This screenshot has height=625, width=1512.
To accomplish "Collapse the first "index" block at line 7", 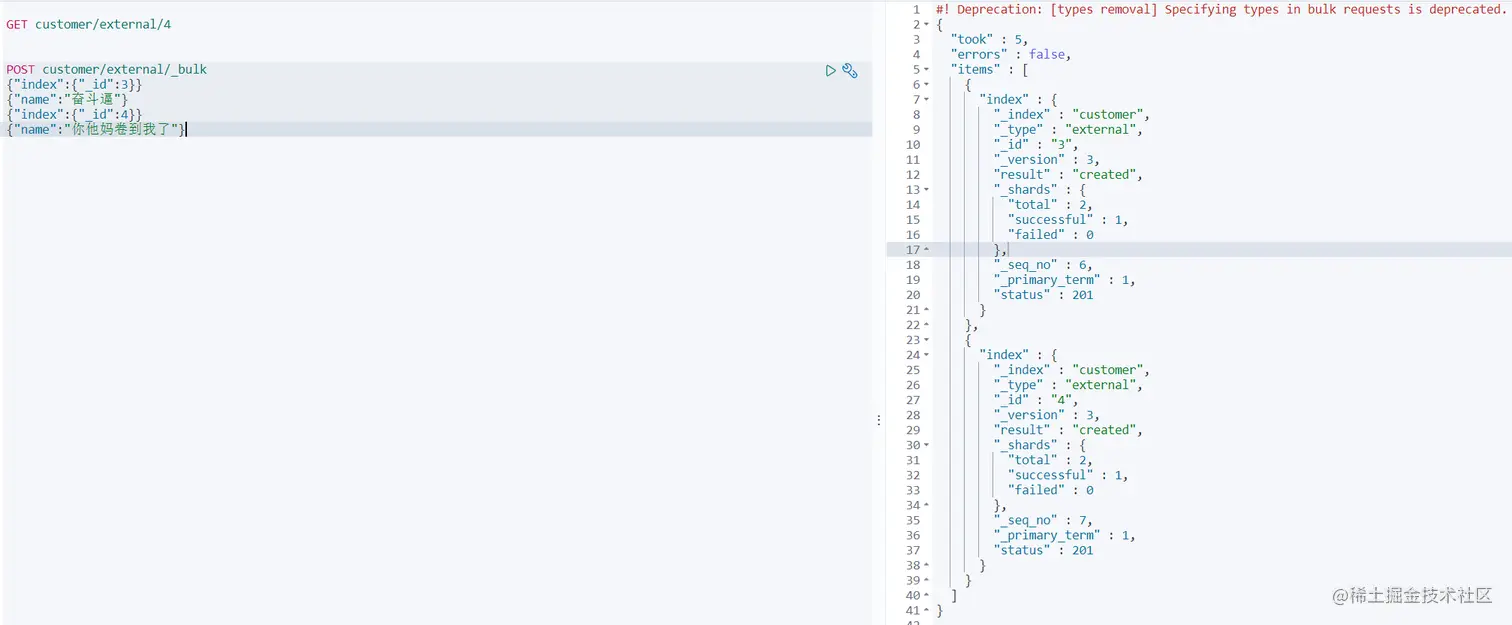I will click(x=927, y=99).
